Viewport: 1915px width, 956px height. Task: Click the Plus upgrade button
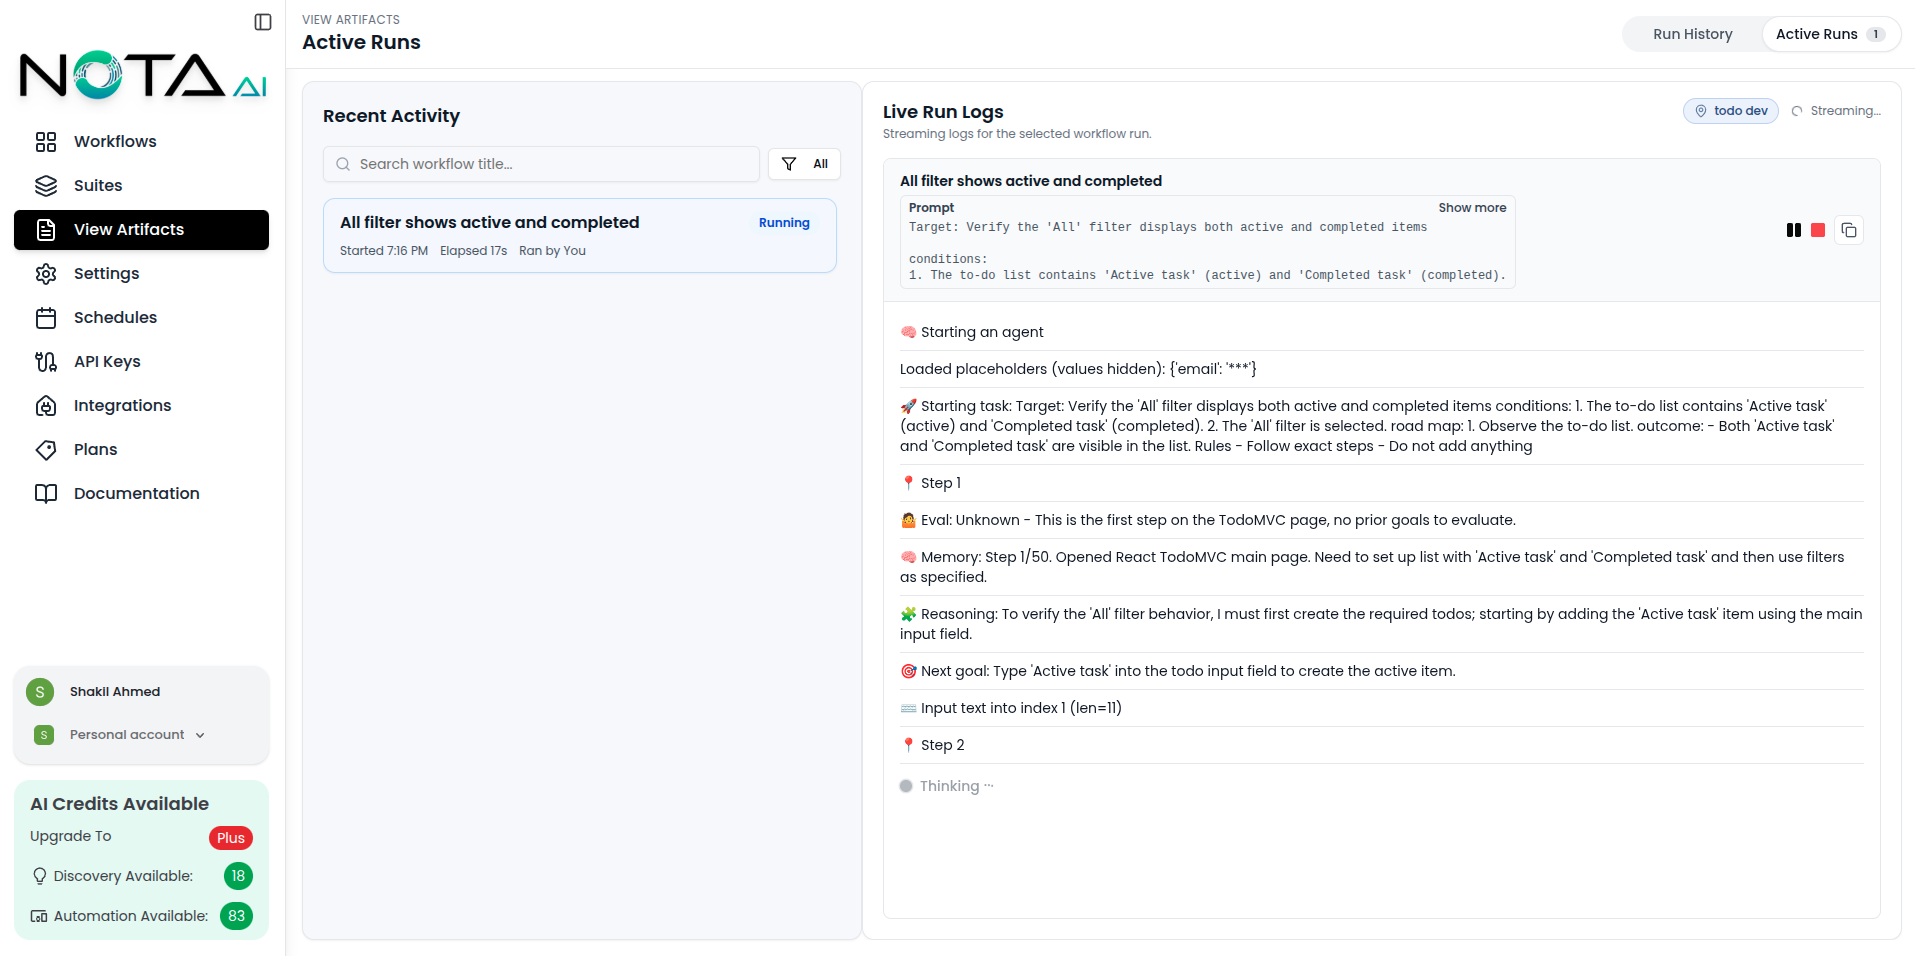point(230,838)
